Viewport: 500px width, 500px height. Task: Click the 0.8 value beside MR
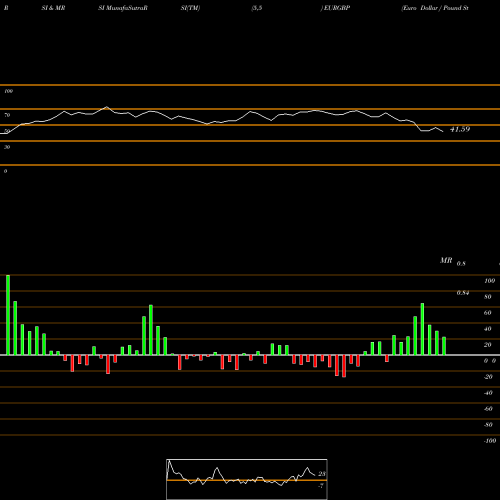point(461,264)
